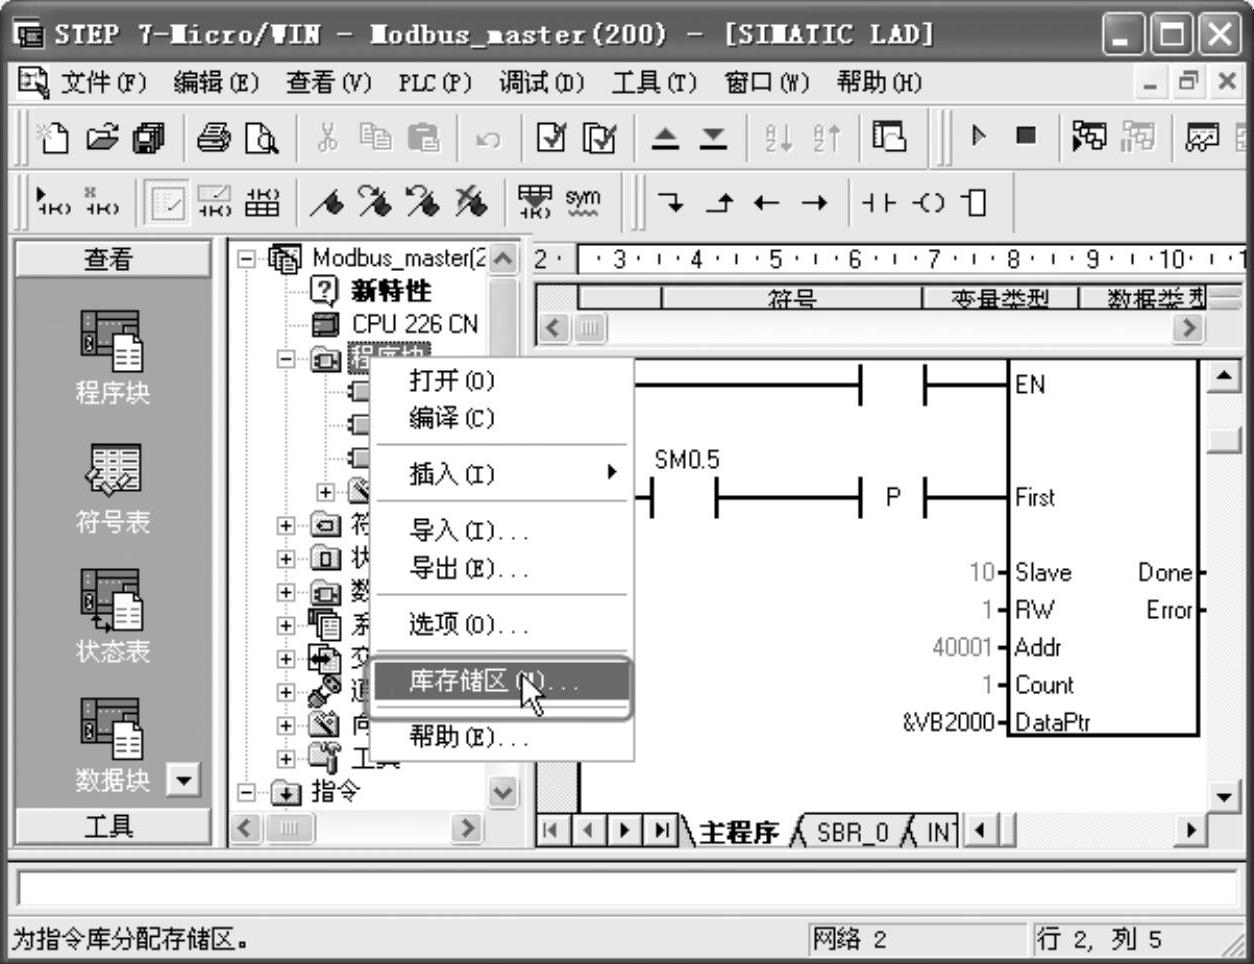Collapse the 程序块 tree node
This screenshot has height=964, width=1254.
(x=287, y=358)
